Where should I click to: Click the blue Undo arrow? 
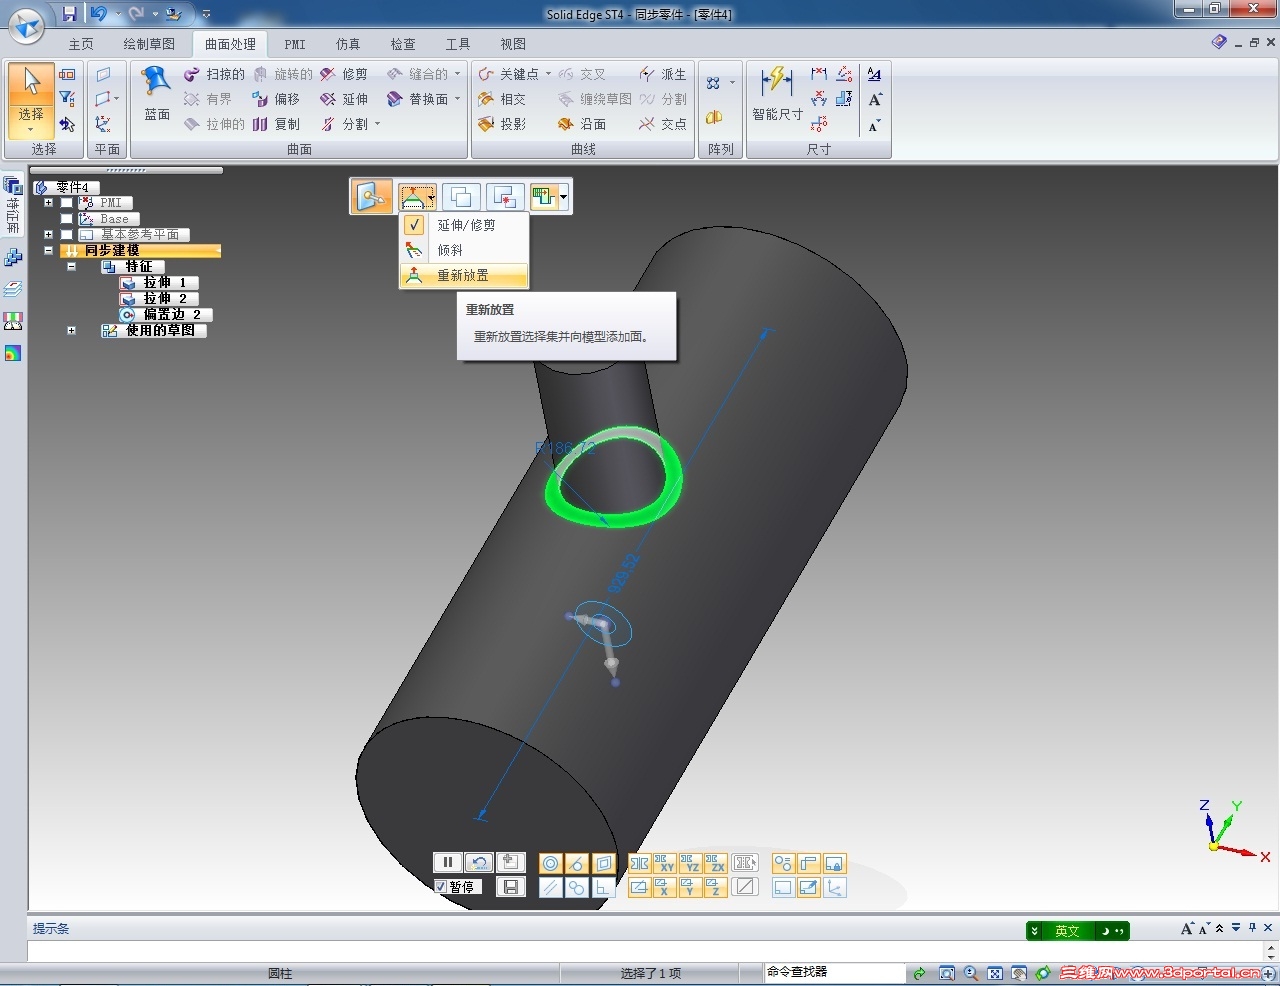pyautogui.click(x=98, y=14)
